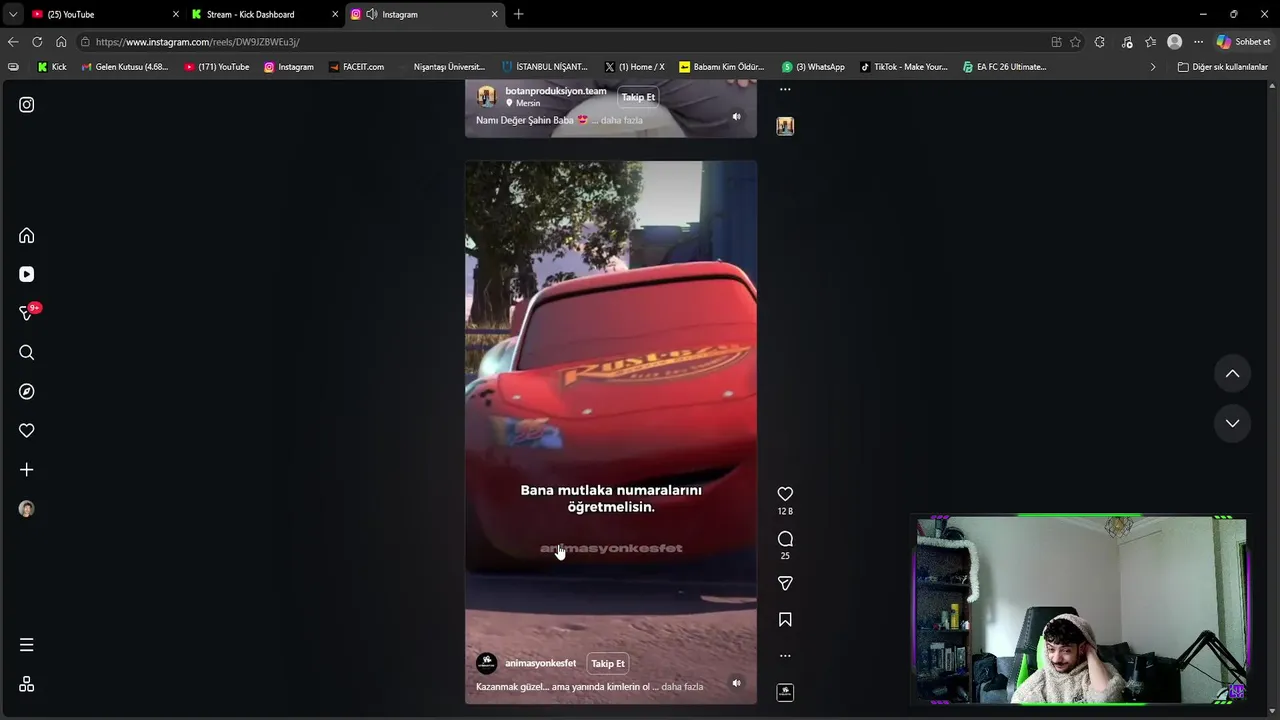Click animasyonkesfet profile avatar

[486, 664]
